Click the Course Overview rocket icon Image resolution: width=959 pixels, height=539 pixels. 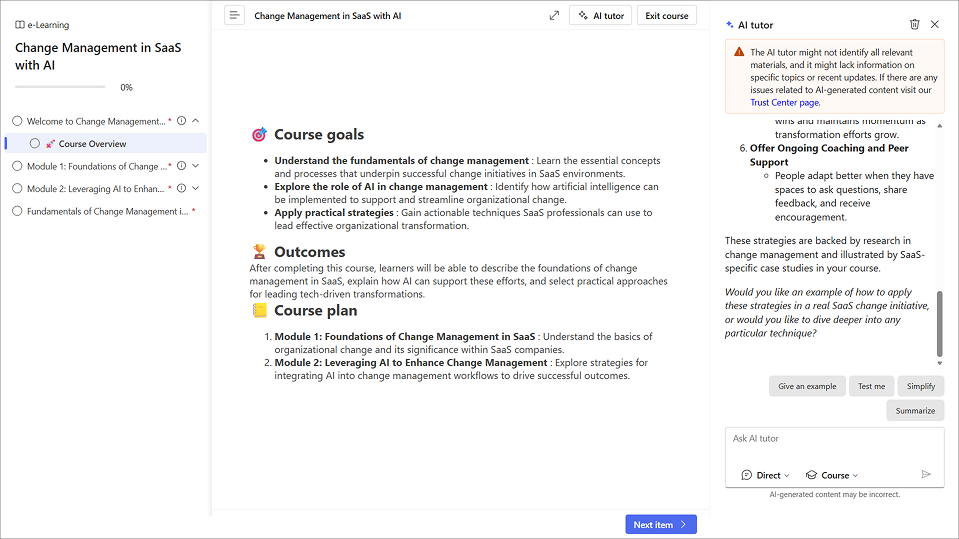pyautogui.click(x=50, y=144)
